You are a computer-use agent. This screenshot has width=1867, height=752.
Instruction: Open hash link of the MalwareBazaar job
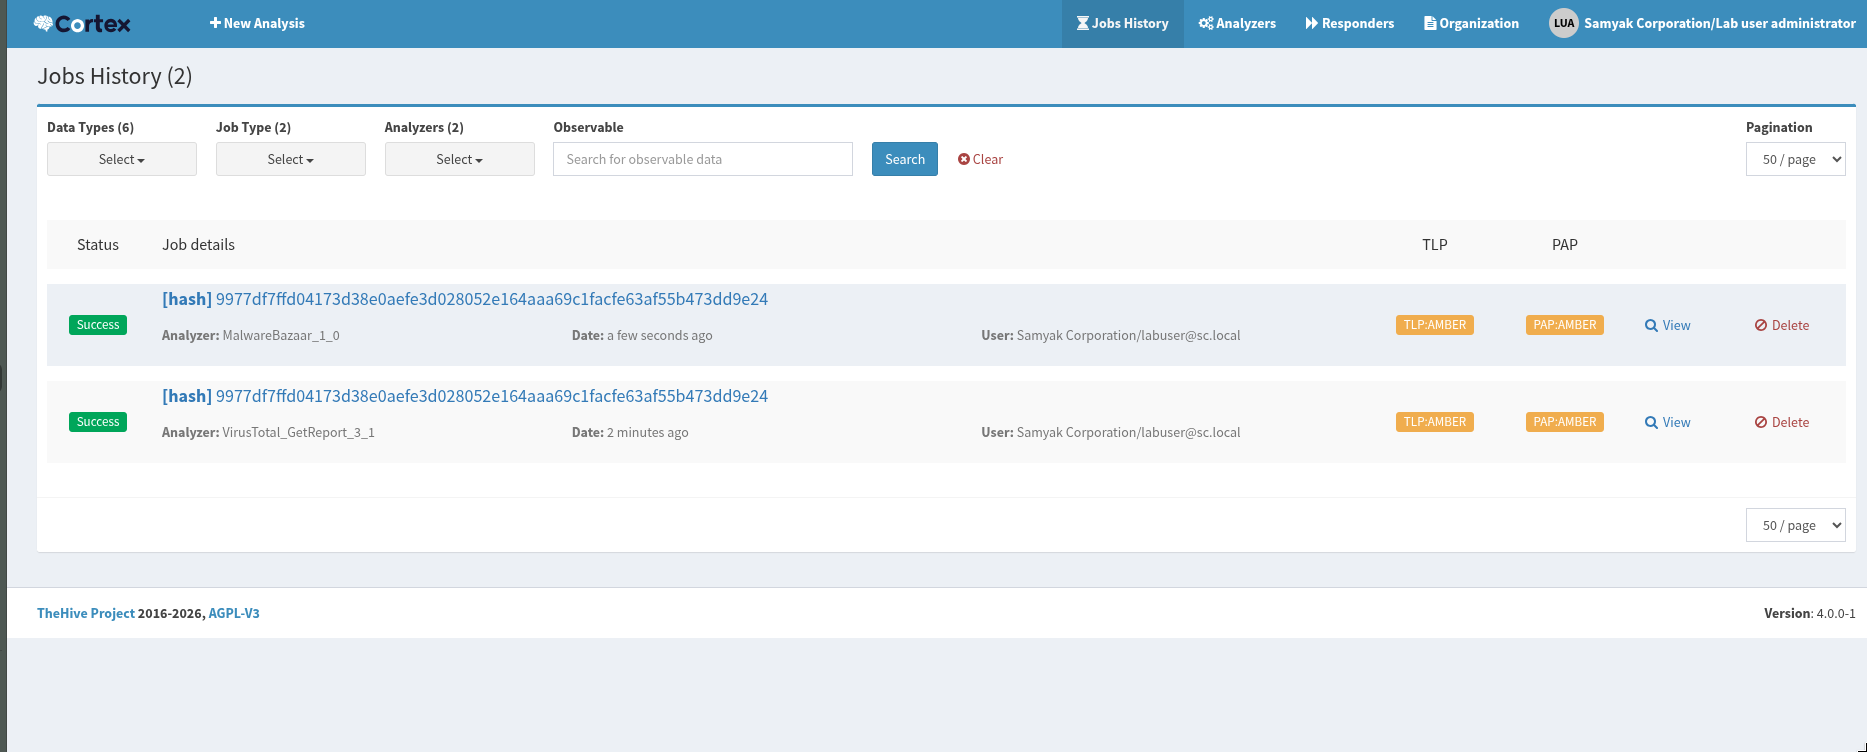[x=465, y=299]
